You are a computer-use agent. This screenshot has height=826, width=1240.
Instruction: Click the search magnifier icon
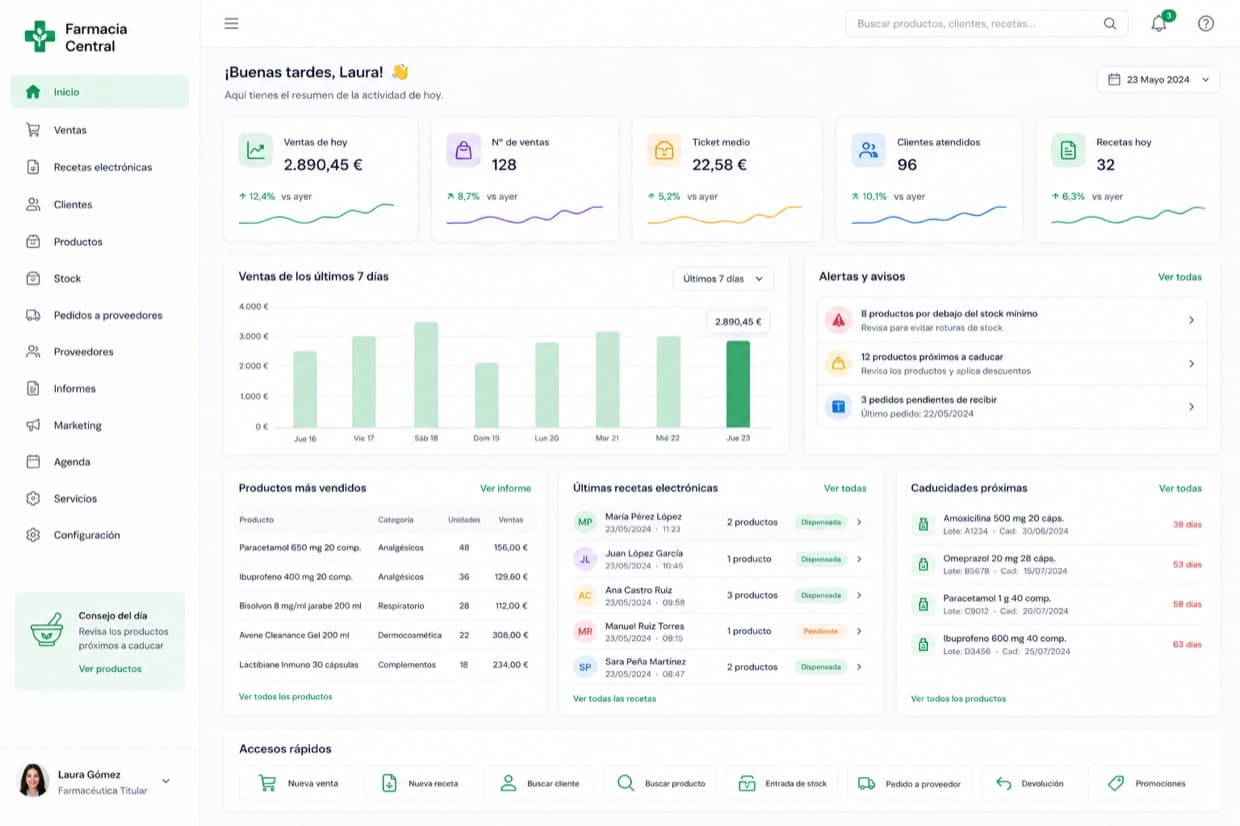click(1110, 24)
